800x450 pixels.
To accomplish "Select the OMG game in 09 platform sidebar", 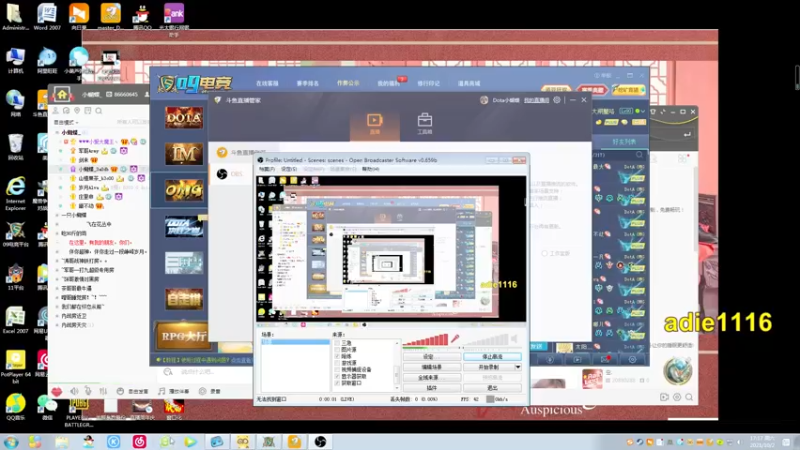I will click(x=184, y=190).
